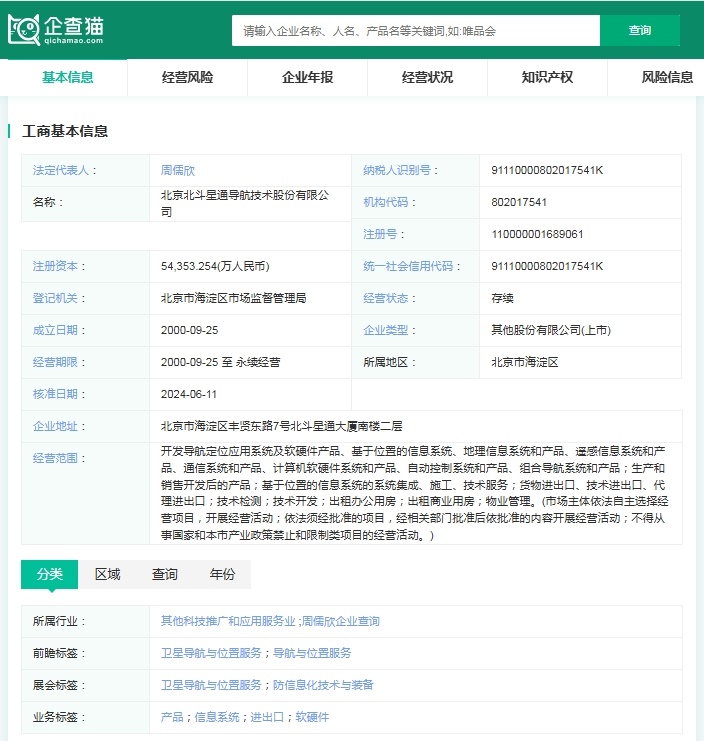Viewport: 704px width, 741px height.
Task: Open legal representative 周儒欣 link
Action: point(178,170)
